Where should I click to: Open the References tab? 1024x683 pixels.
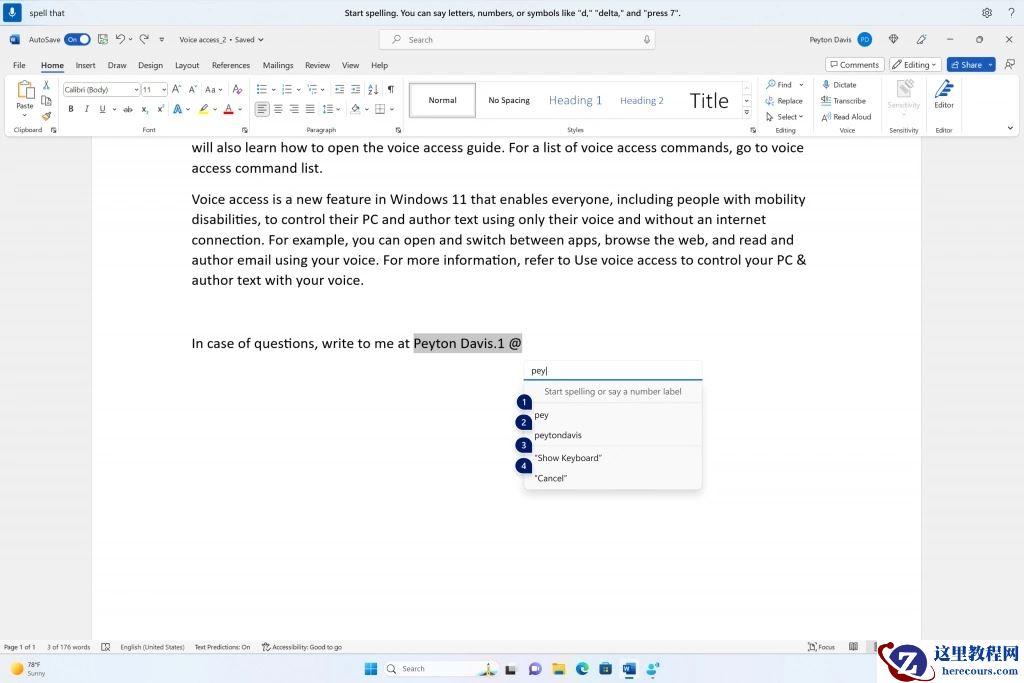(233, 64)
